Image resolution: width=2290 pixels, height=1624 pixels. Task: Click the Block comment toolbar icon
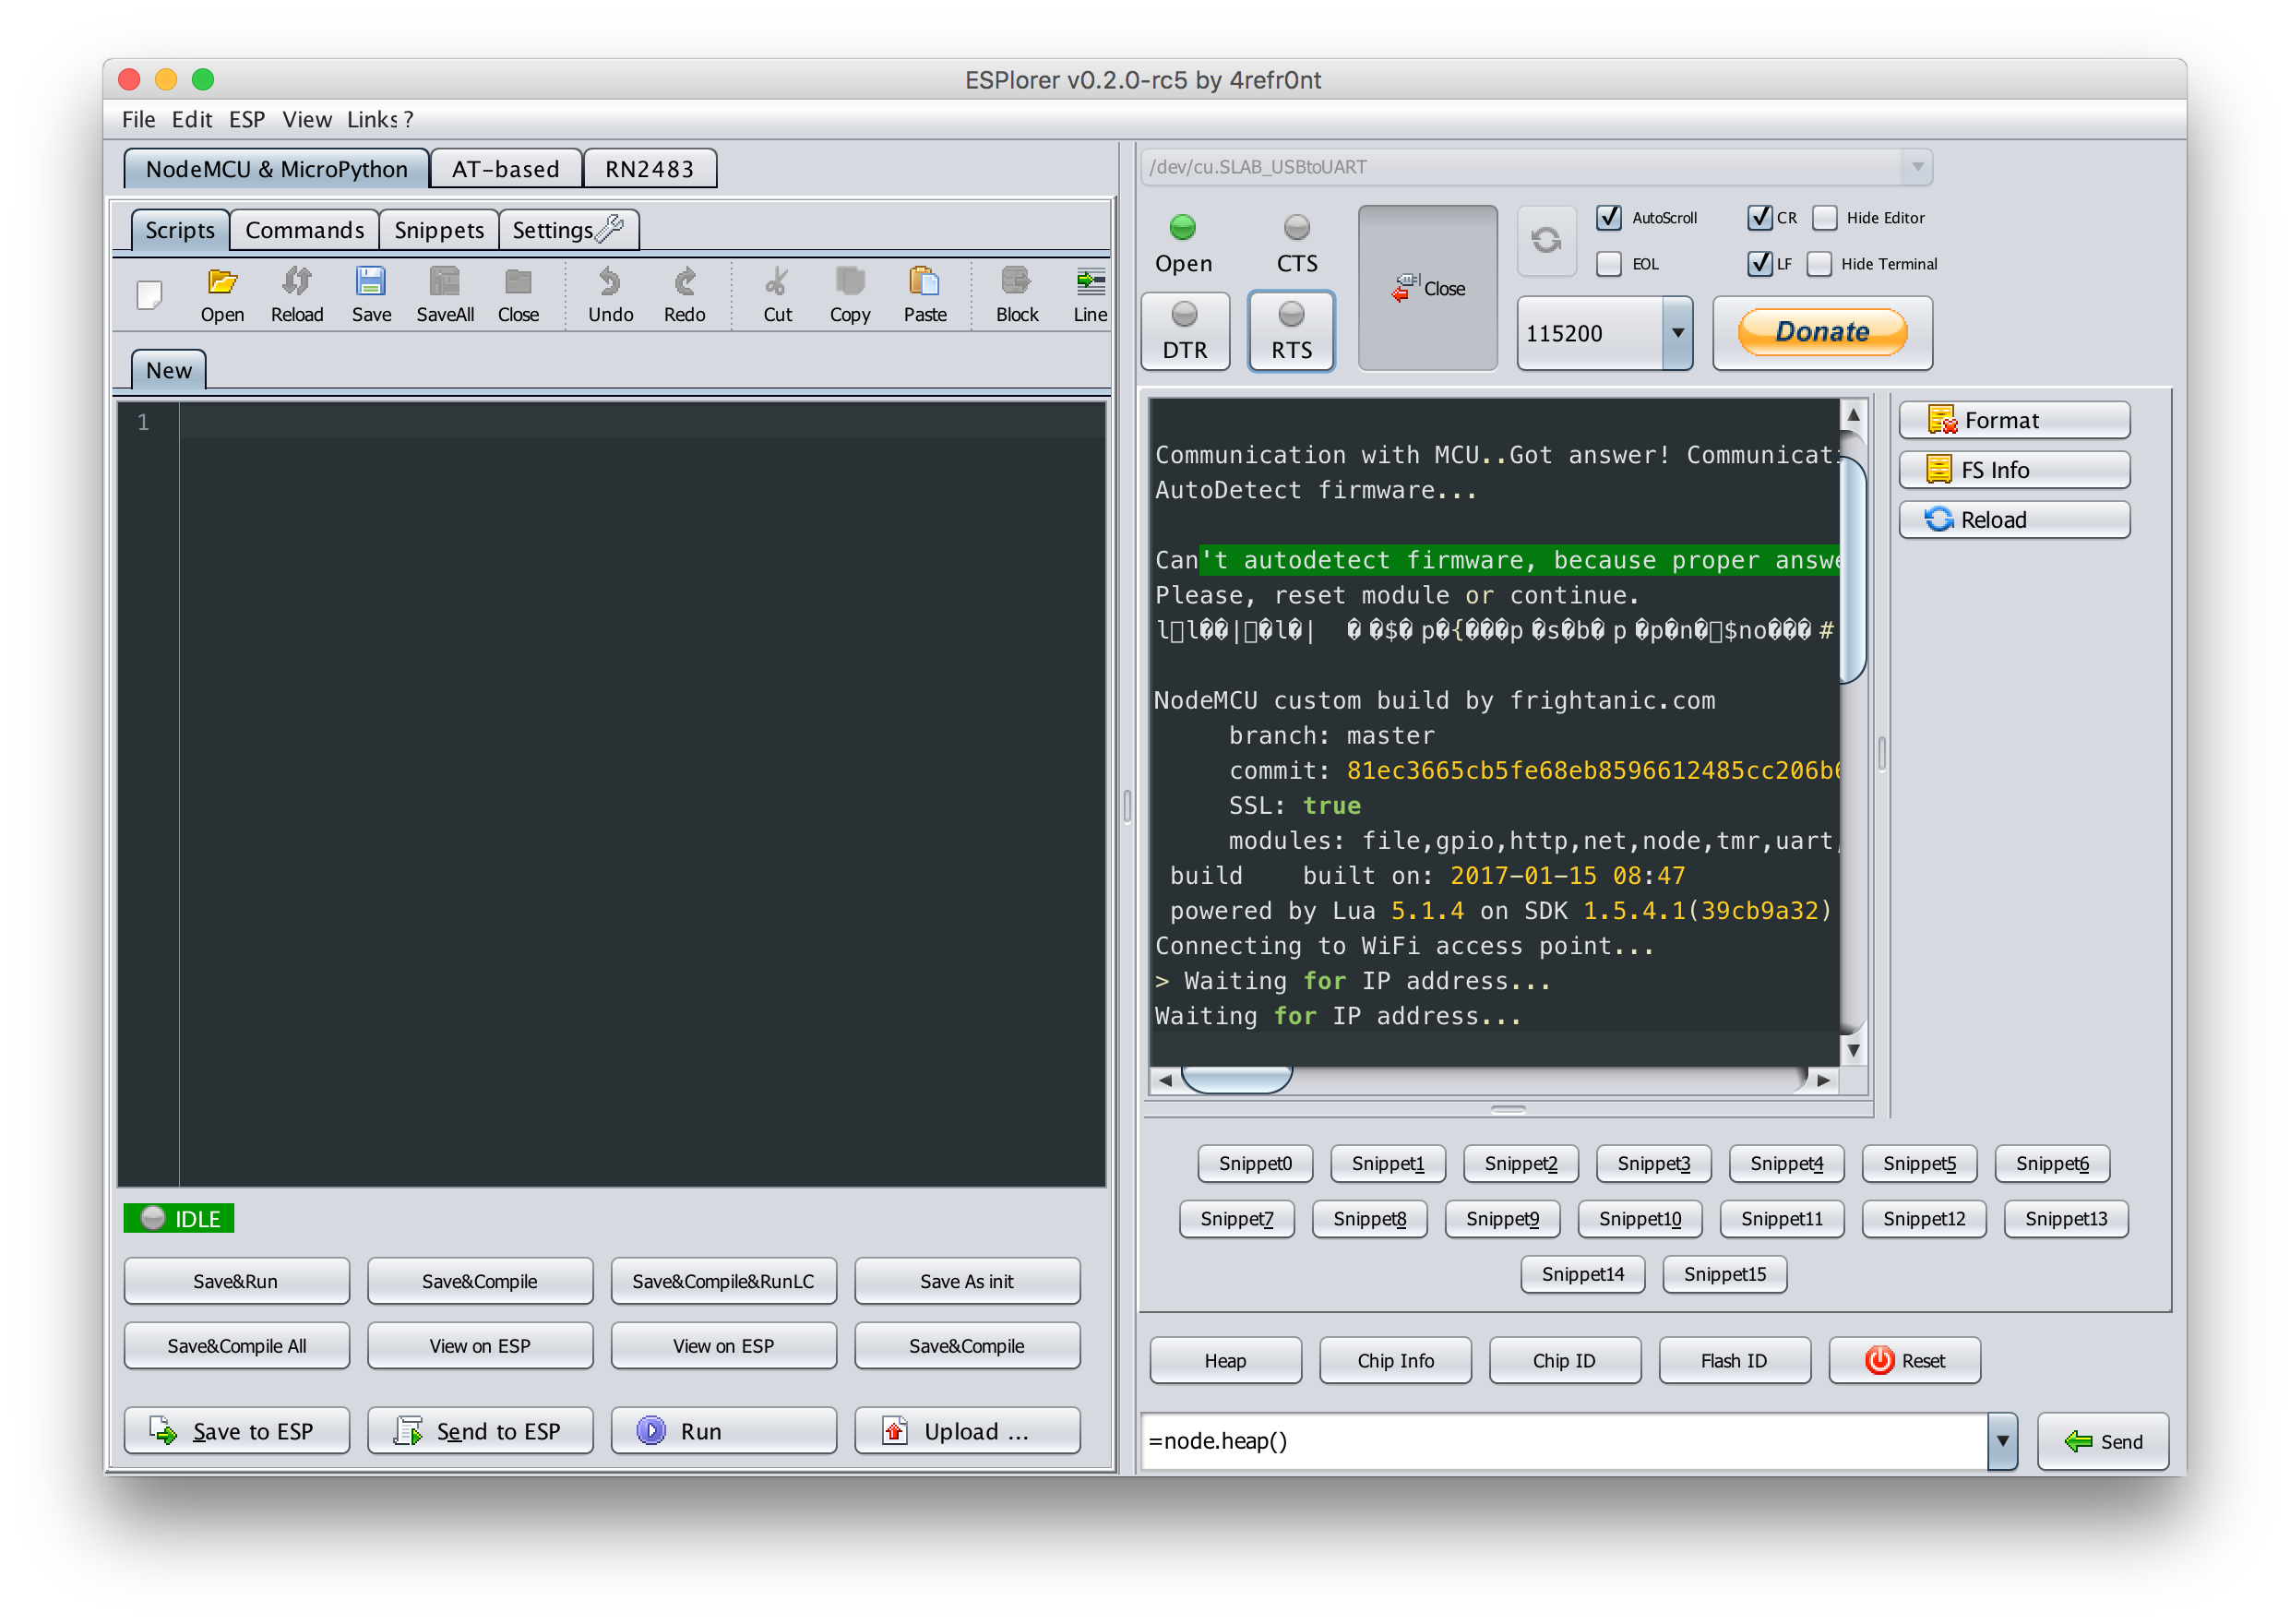pyautogui.click(x=1016, y=283)
